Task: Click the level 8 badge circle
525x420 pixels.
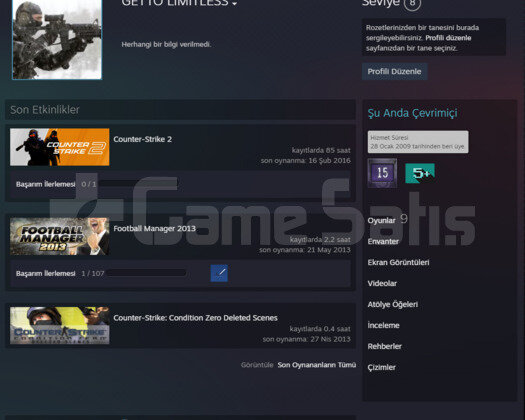Action: click(412, 3)
